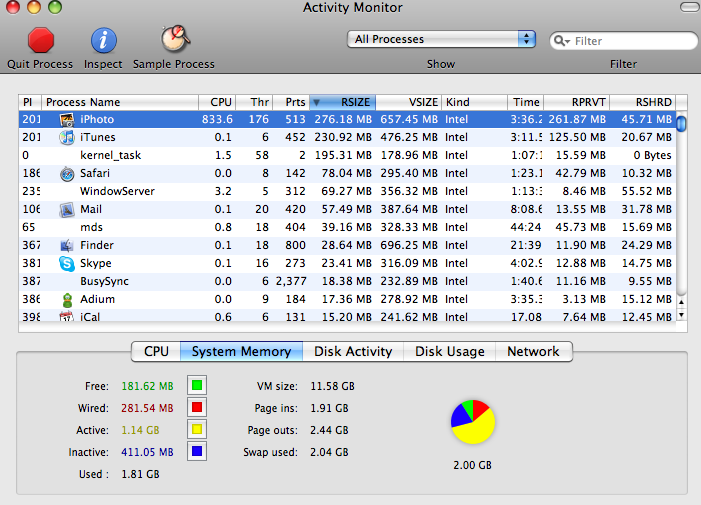Select the System Memory tab
The width and height of the screenshot is (701, 505).
pos(241,351)
